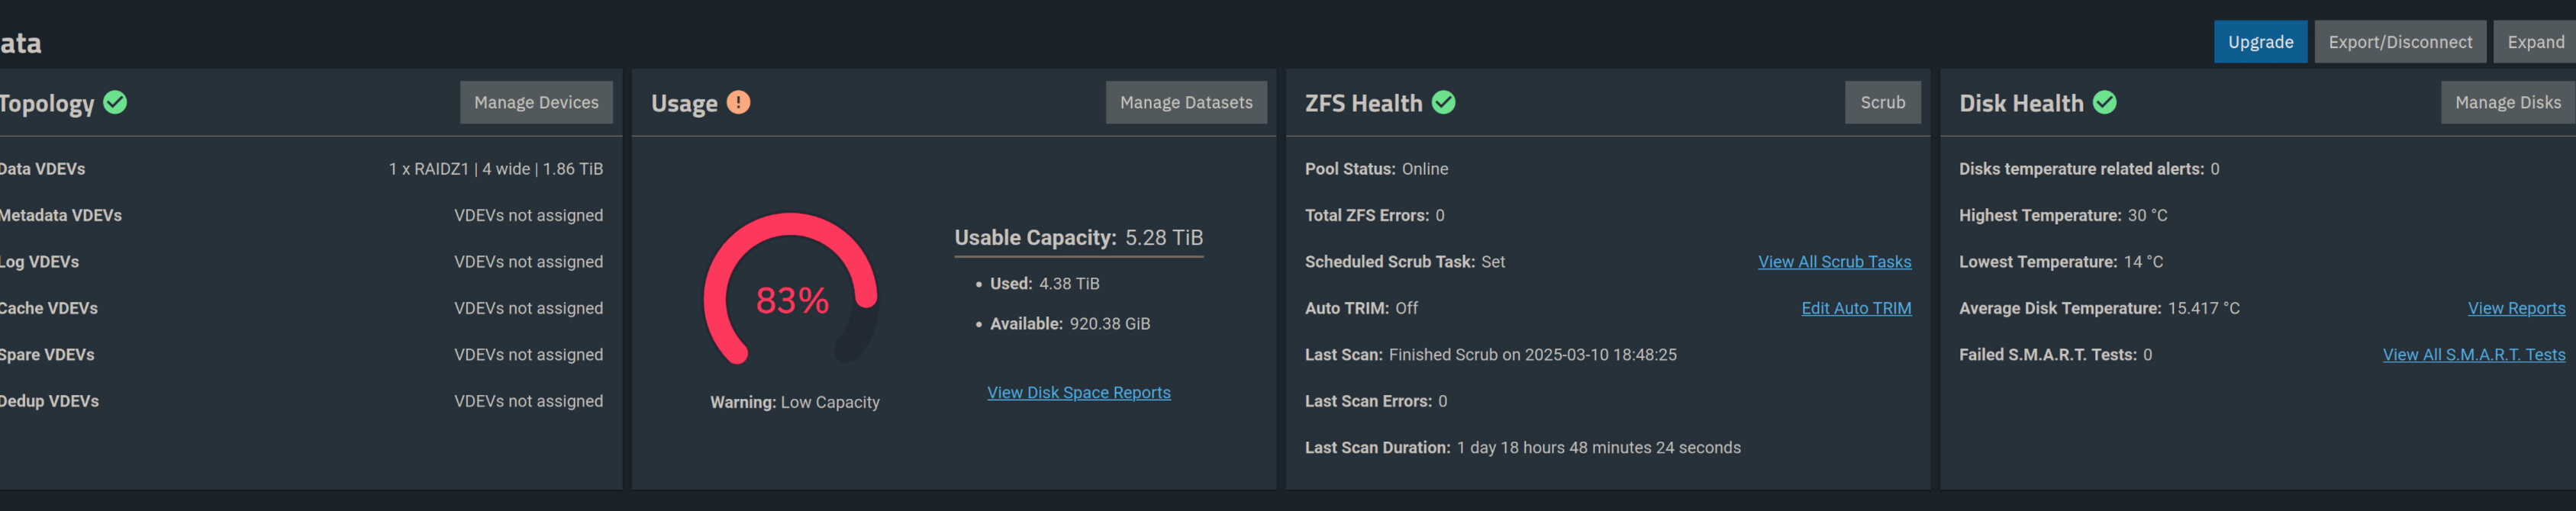Click 'Average Disk Temperature: 15.417 °C' text
2576x511 pixels.
[x=2098, y=308]
